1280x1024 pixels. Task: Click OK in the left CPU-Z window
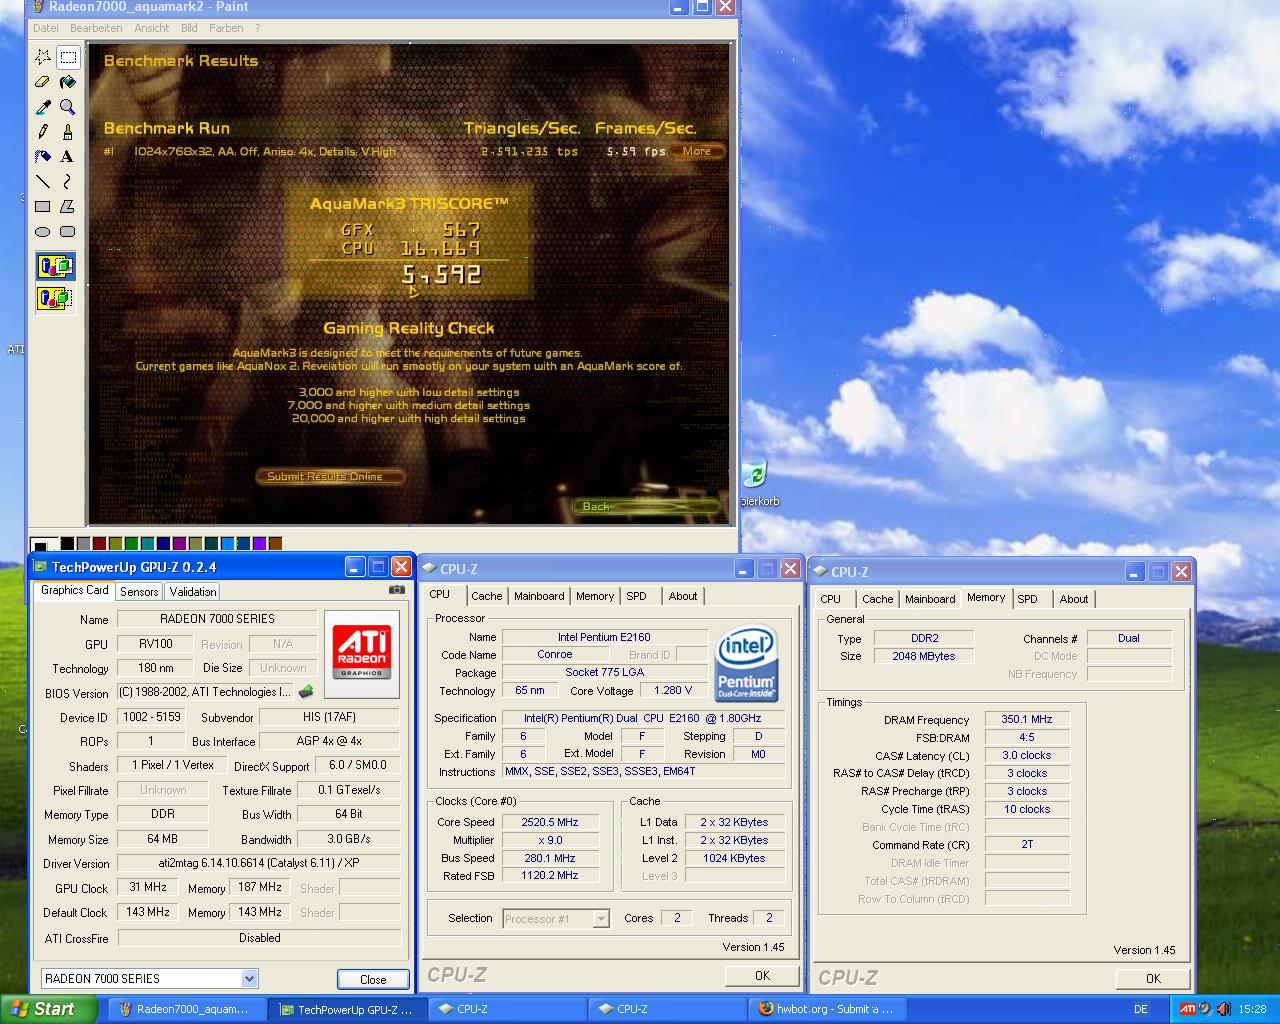pyautogui.click(x=762, y=975)
